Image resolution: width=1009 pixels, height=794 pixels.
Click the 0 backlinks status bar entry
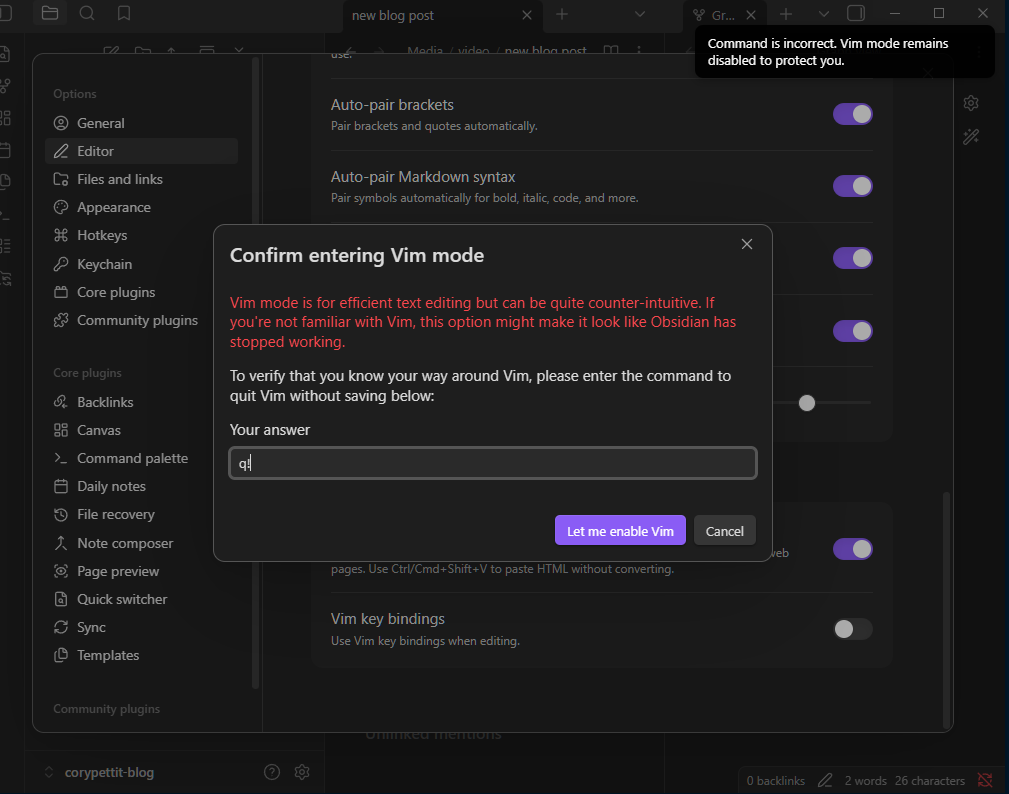coord(775,780)
